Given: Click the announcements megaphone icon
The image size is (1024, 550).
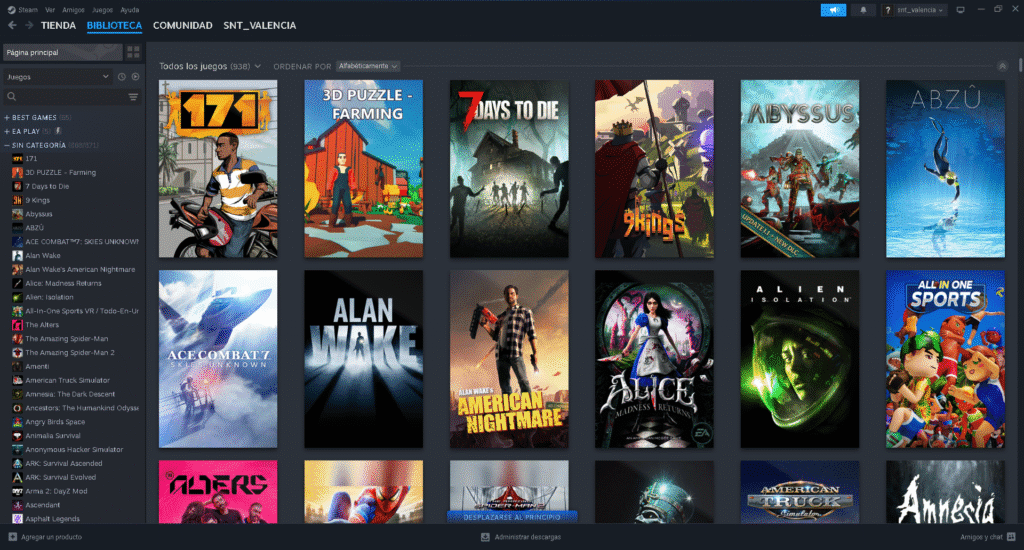Looking at the screenshot, I should click(832, 10).
